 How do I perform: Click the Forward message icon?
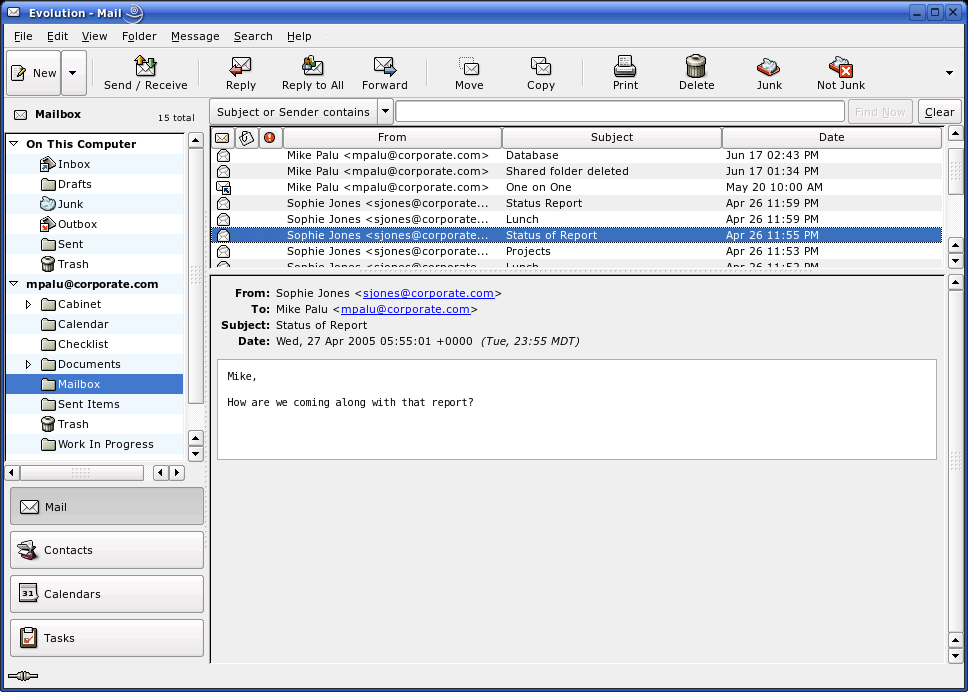pyautogui.click(x=384, y=72)
